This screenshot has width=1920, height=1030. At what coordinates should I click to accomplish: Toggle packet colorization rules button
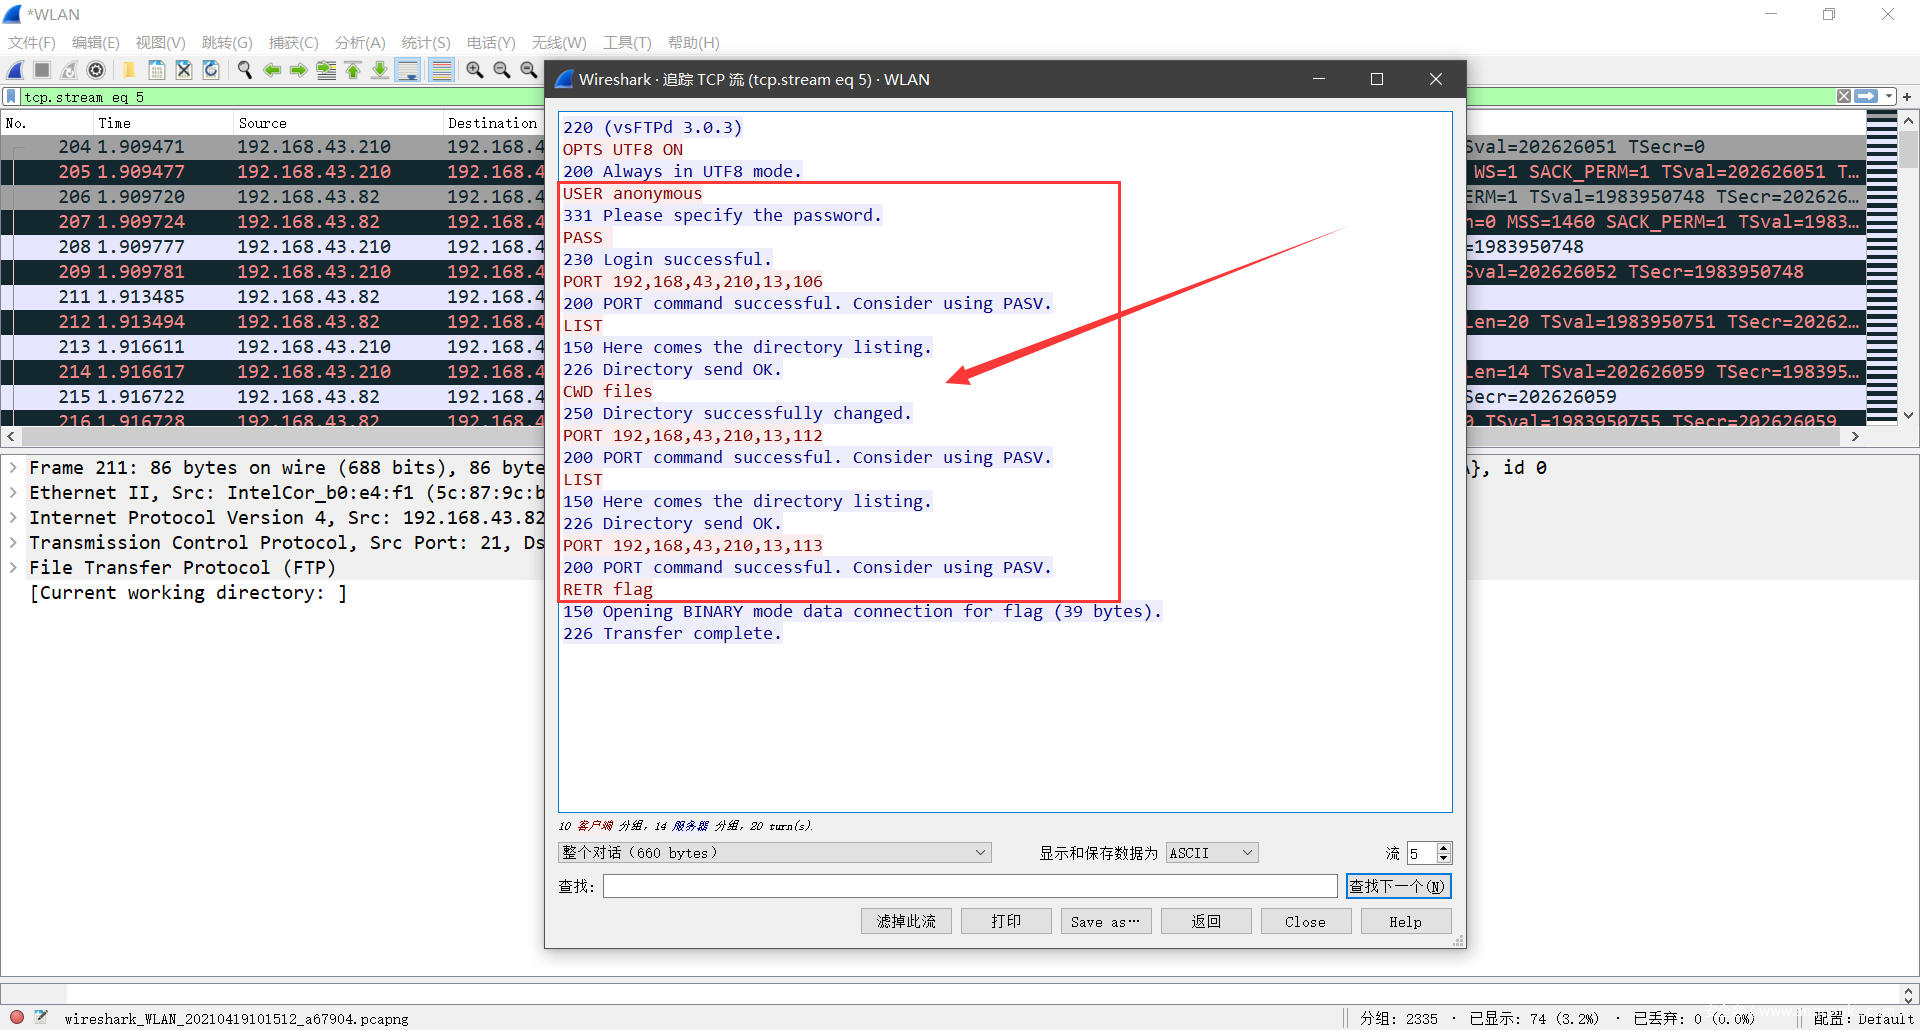pyautogui.click(x=441, y=70)
